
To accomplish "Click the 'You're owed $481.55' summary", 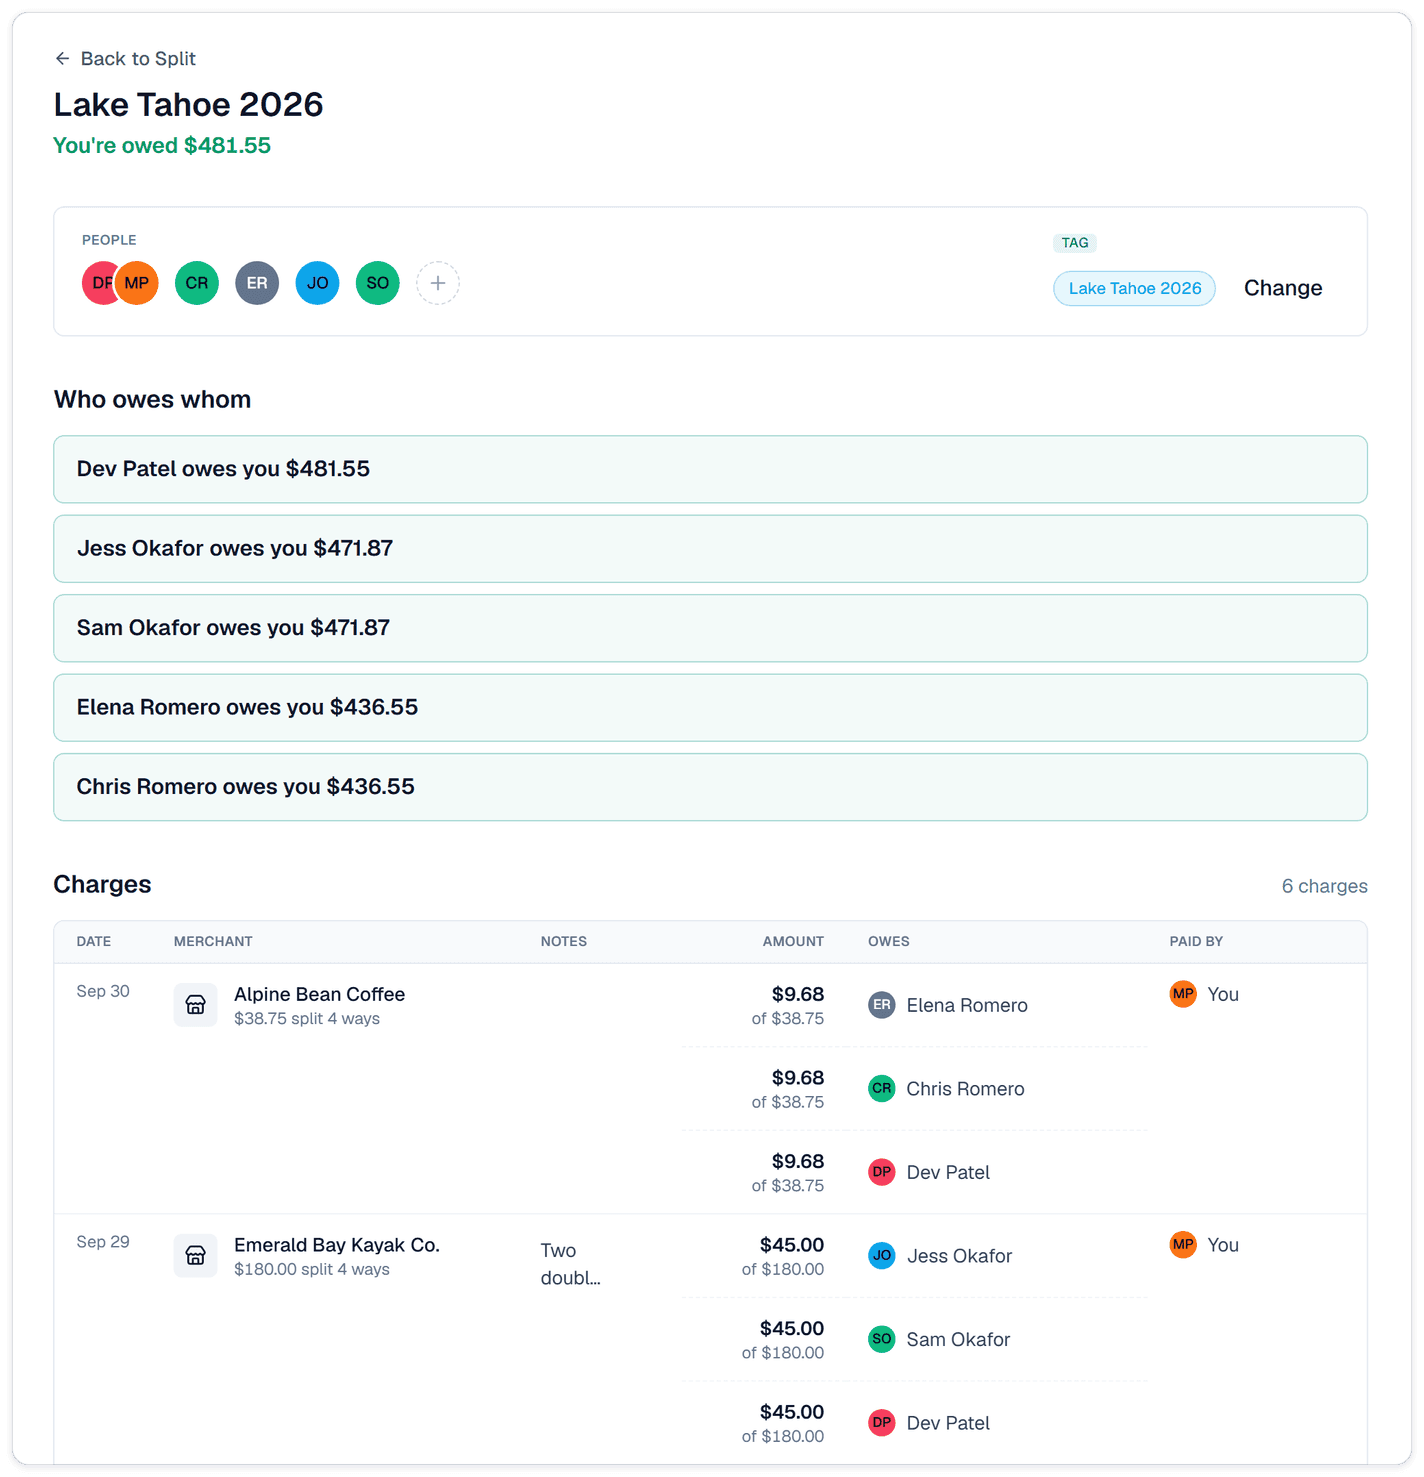I will (x=162, y=146).
